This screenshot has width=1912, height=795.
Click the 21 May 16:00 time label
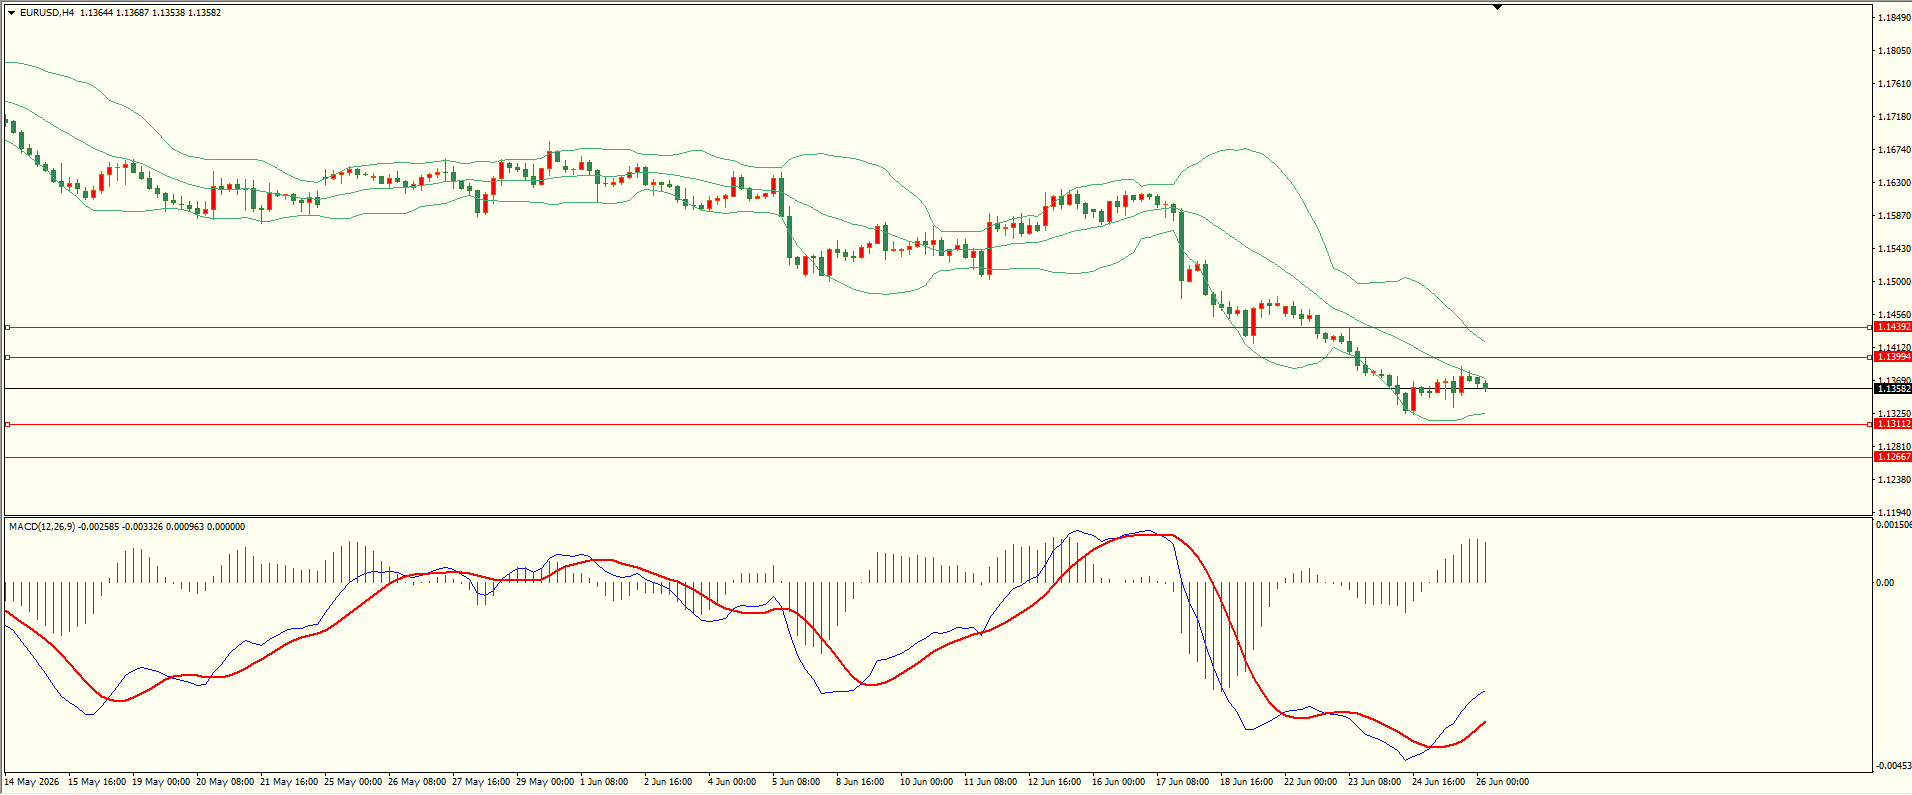289,782
